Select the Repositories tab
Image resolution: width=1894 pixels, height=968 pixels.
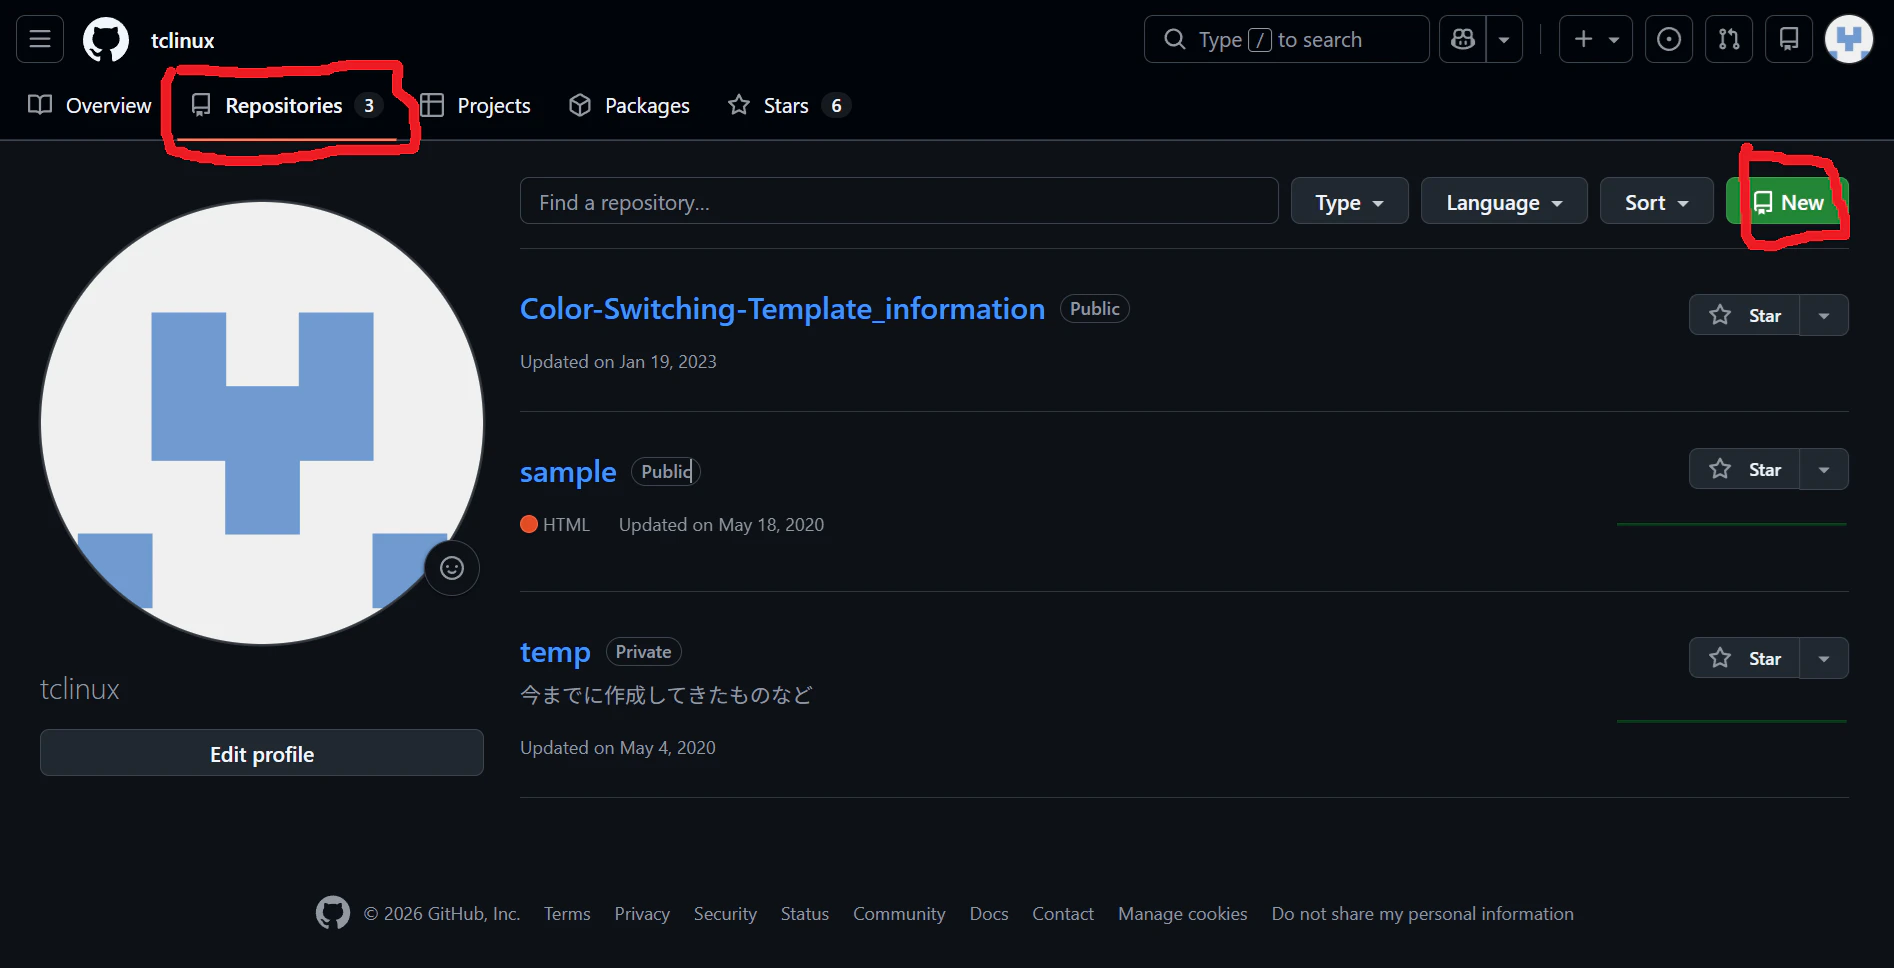point(288,105)
